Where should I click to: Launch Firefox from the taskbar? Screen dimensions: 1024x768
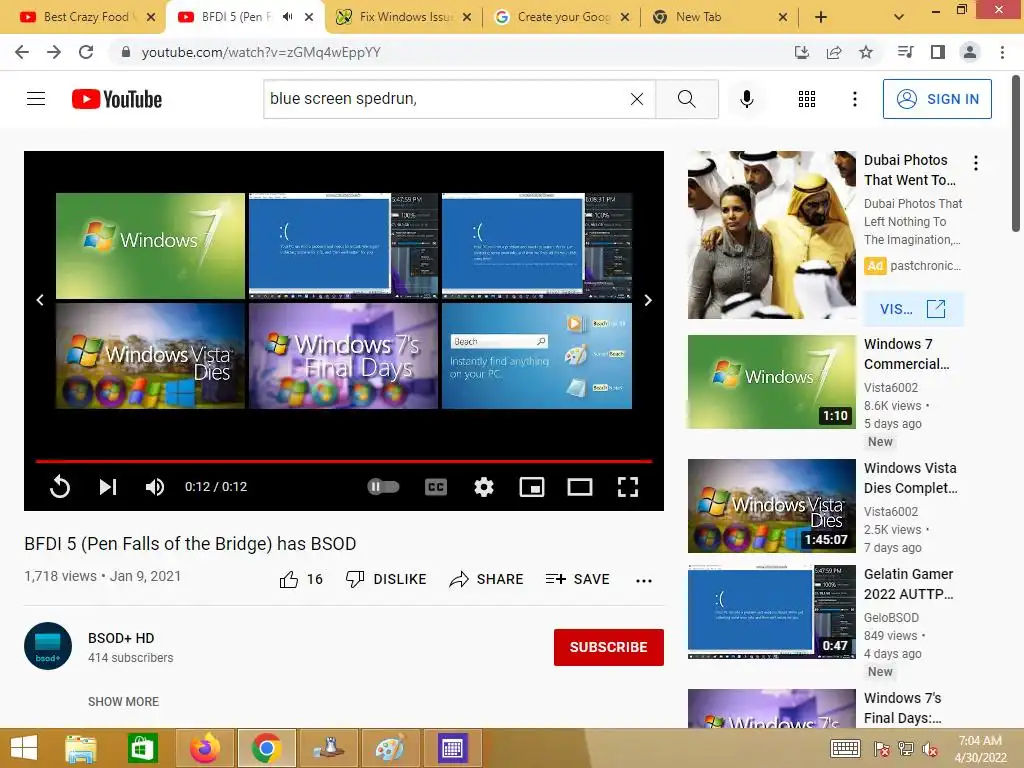click(x=205, y=748)
